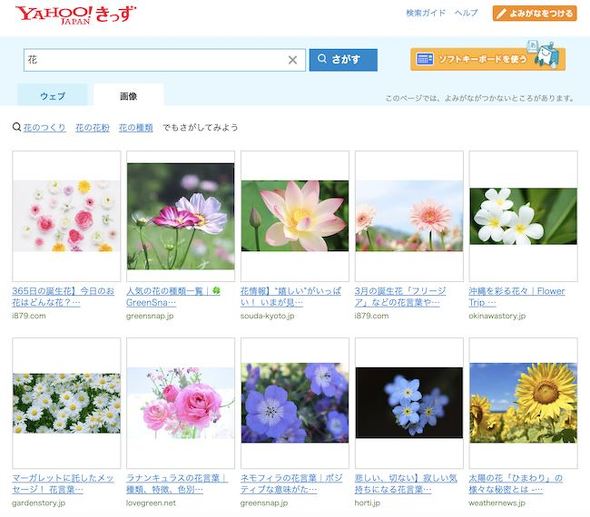Click the よみがなをつける pencil button

tap(535, 14)
